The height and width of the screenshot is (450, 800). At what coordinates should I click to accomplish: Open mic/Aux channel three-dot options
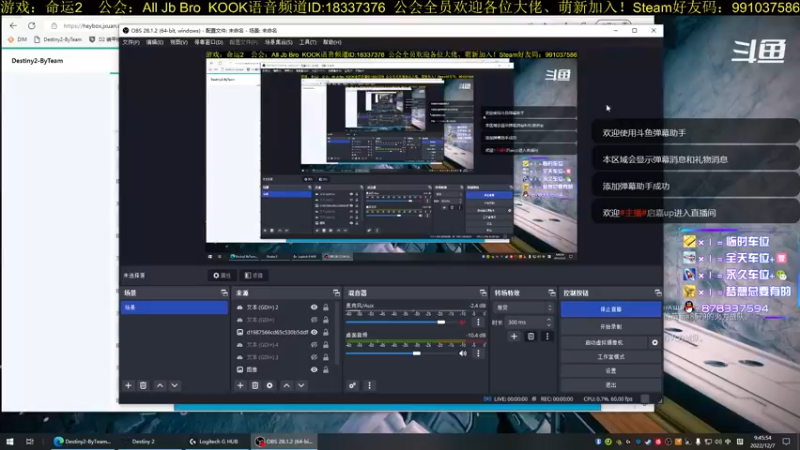pos(478,322)
